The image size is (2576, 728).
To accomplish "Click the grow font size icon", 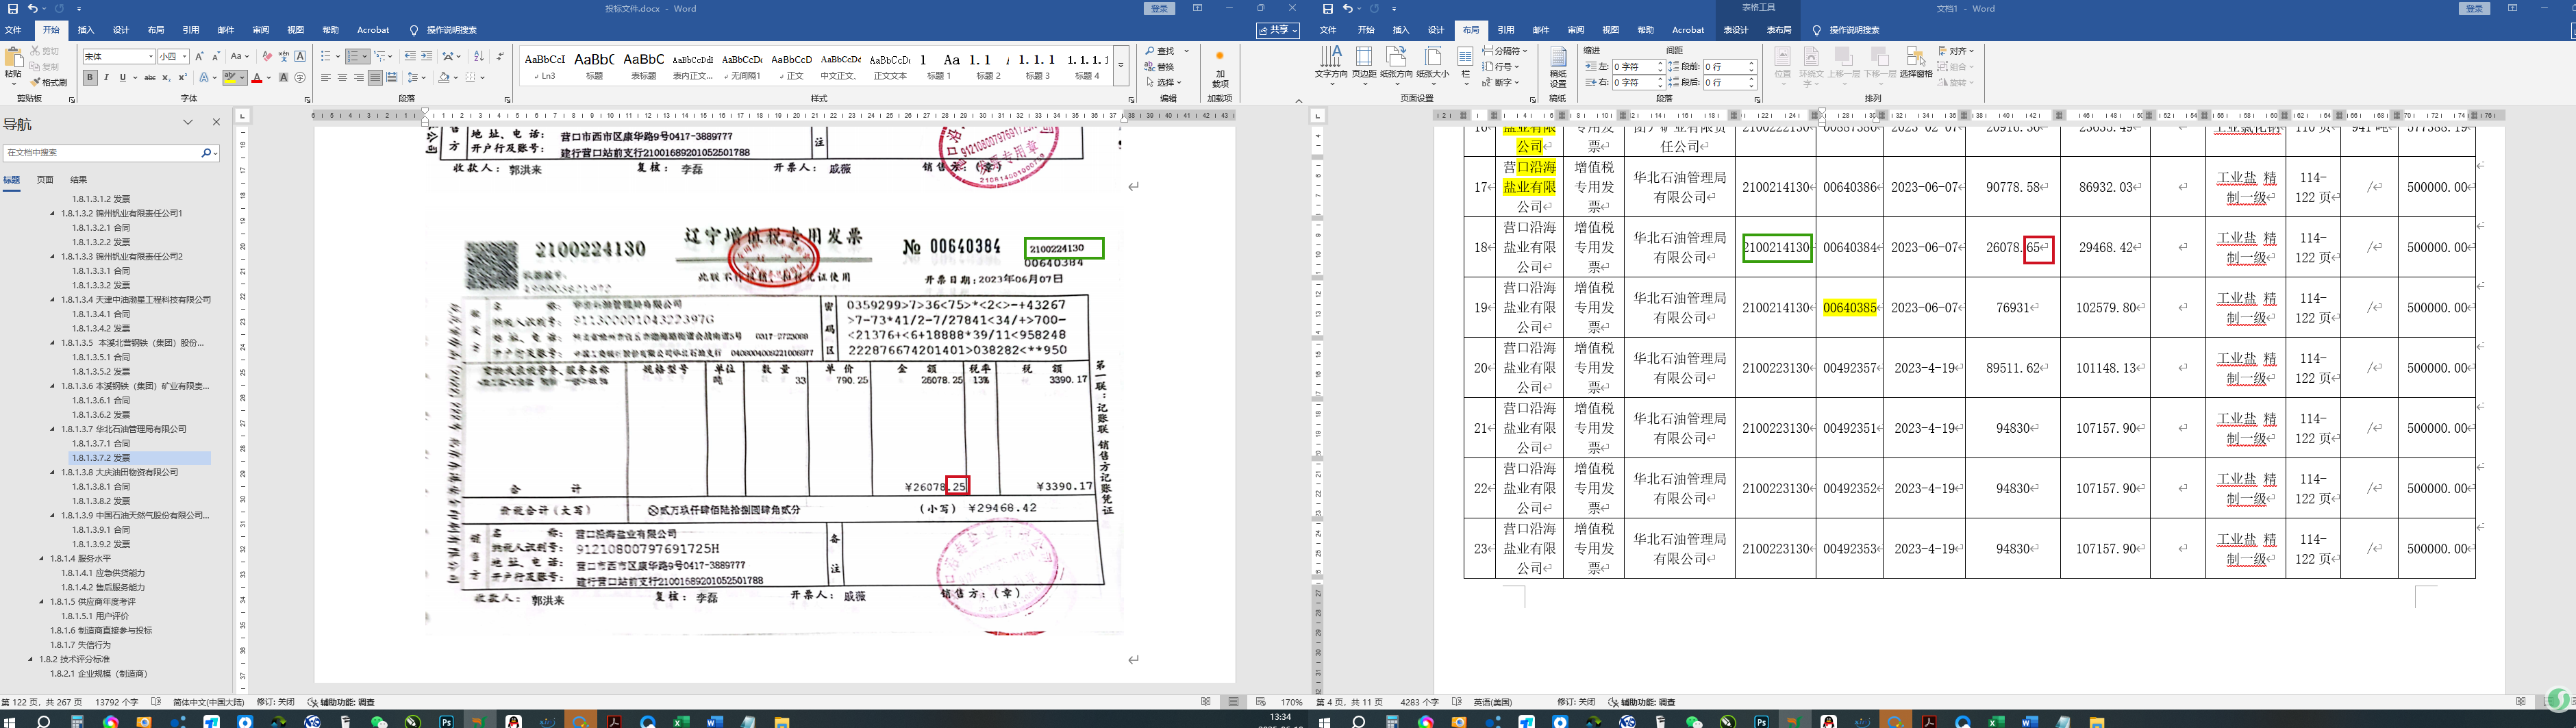I will (200, 56).
